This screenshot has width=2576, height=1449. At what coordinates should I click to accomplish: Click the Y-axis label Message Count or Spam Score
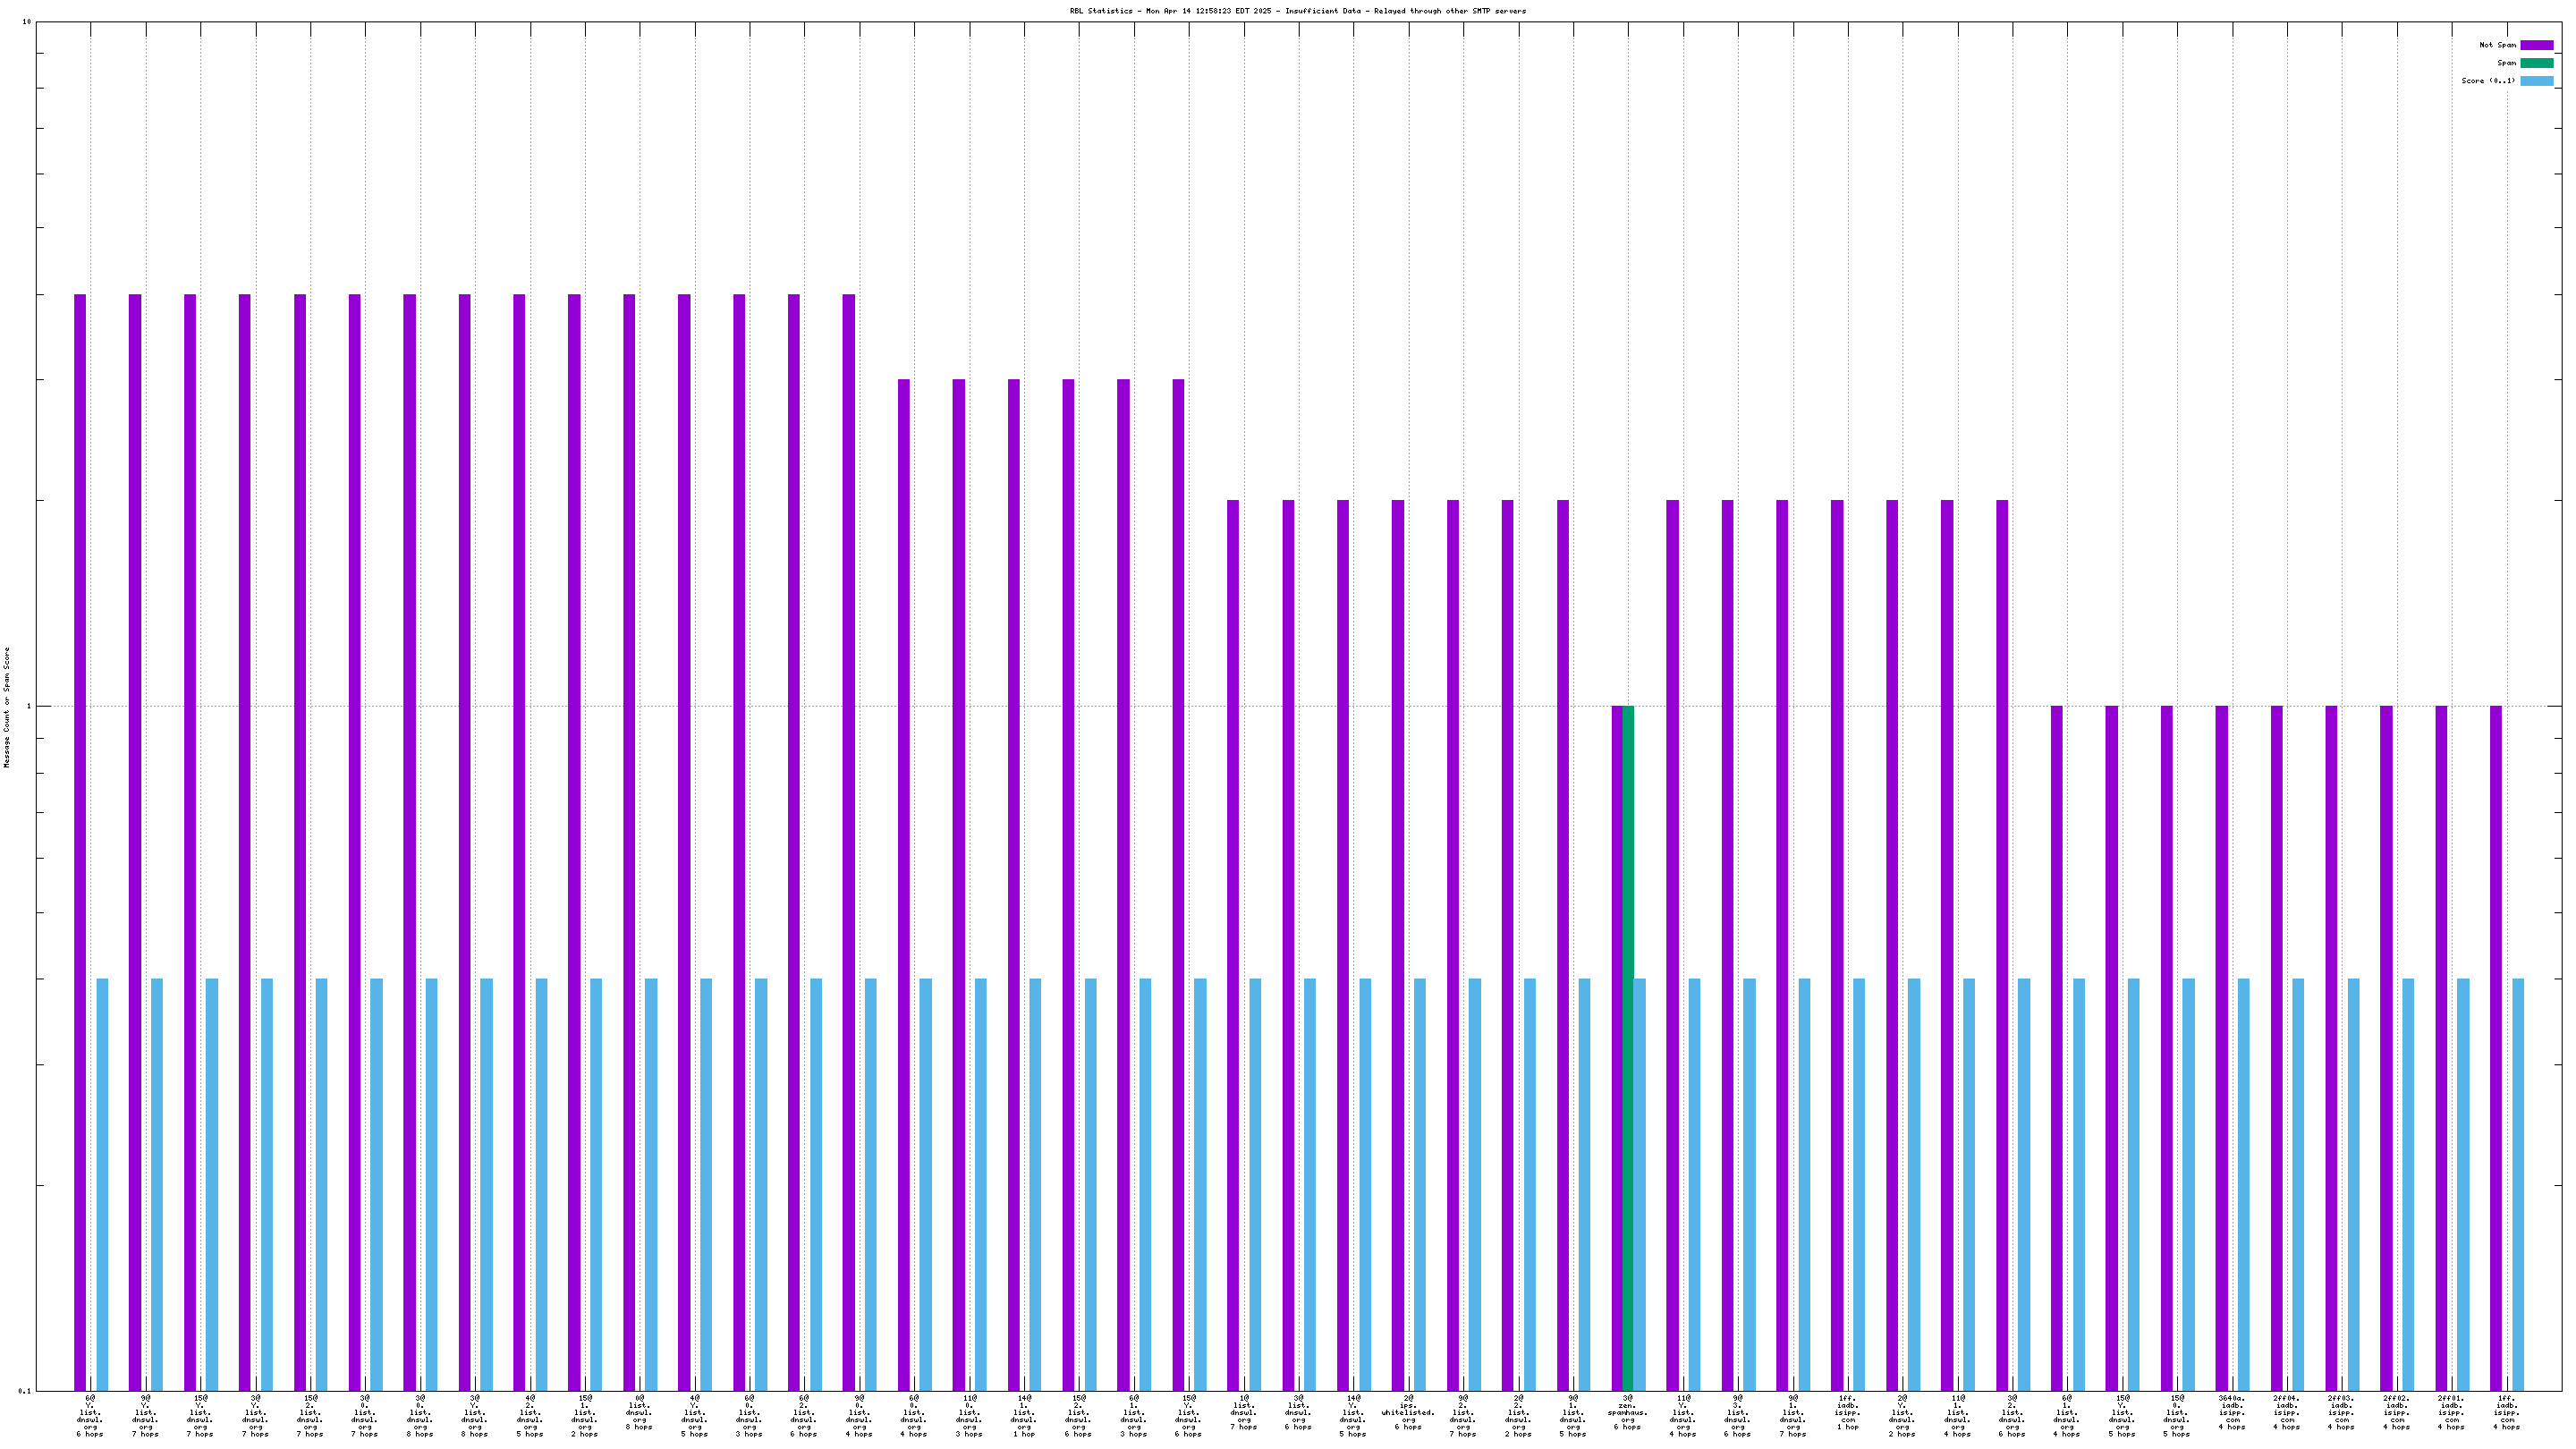[7, 707]
